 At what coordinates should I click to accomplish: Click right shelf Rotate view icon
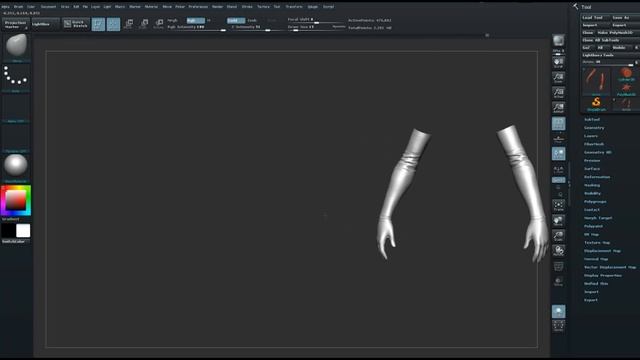click(x=558, y=251)
